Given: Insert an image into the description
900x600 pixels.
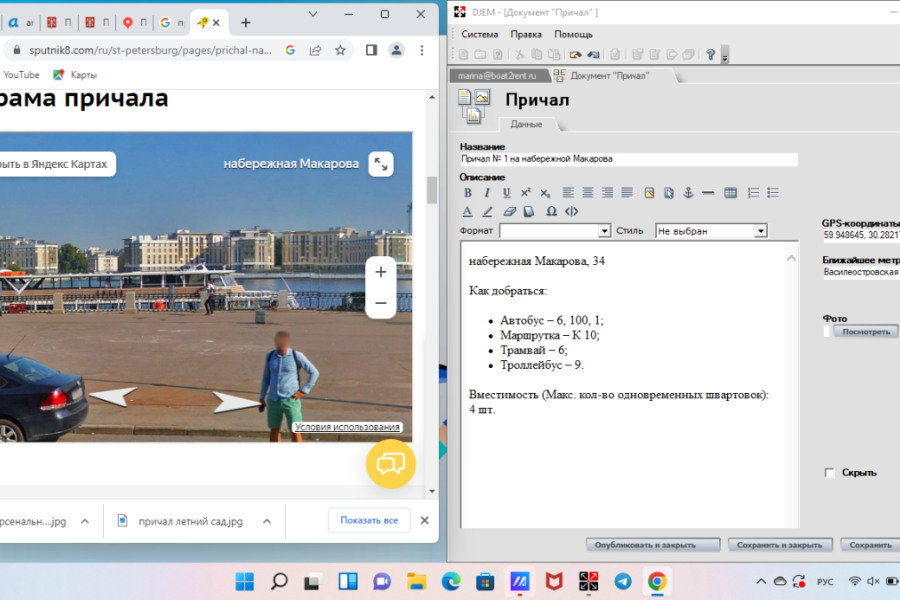Looking at the screenshot, I should click(649, 193).
